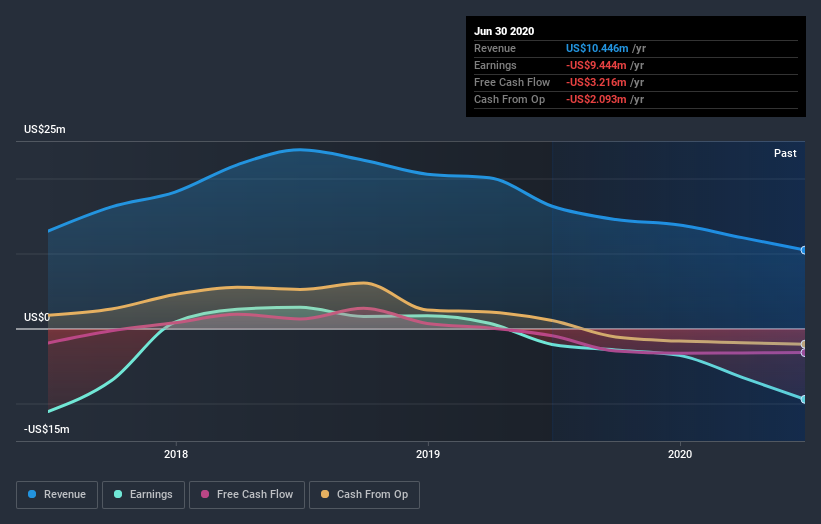Toggle the Revenue legend button
Screen dimensions: 821x524
click(x=57, y=495)
